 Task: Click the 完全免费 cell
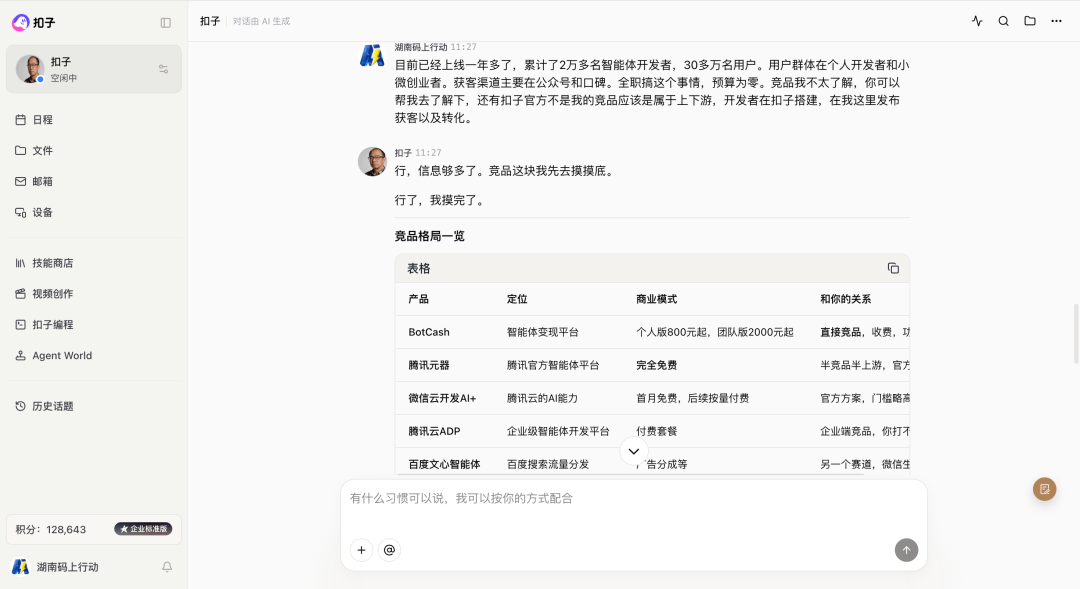pos(656,365)
